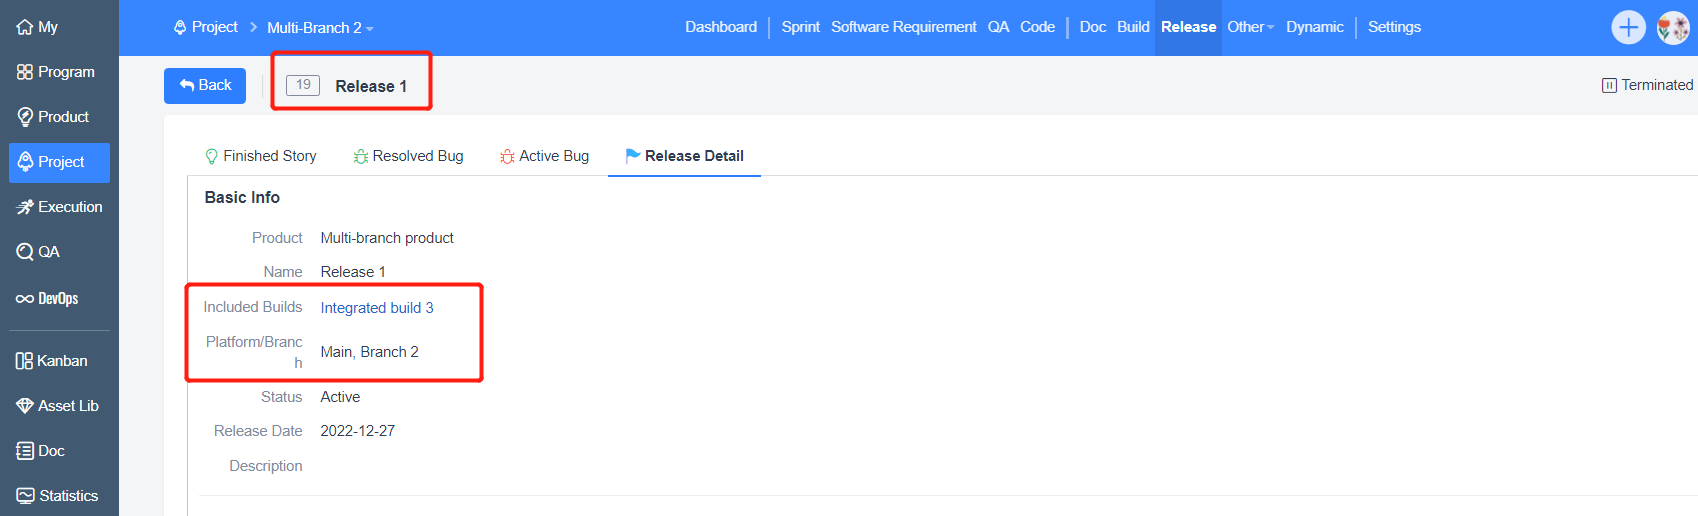Open QA in the top navigation
Screen dimensions: 1698x516
[x=998, y=27]
